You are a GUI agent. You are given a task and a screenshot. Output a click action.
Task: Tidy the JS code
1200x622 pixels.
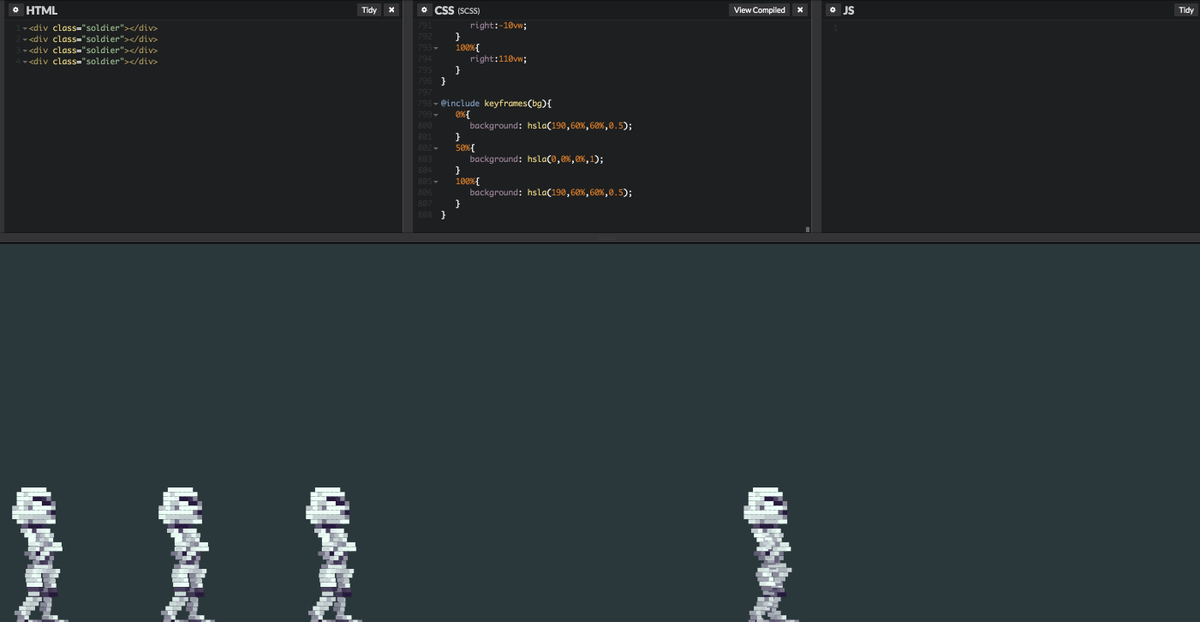point(1186,10)
